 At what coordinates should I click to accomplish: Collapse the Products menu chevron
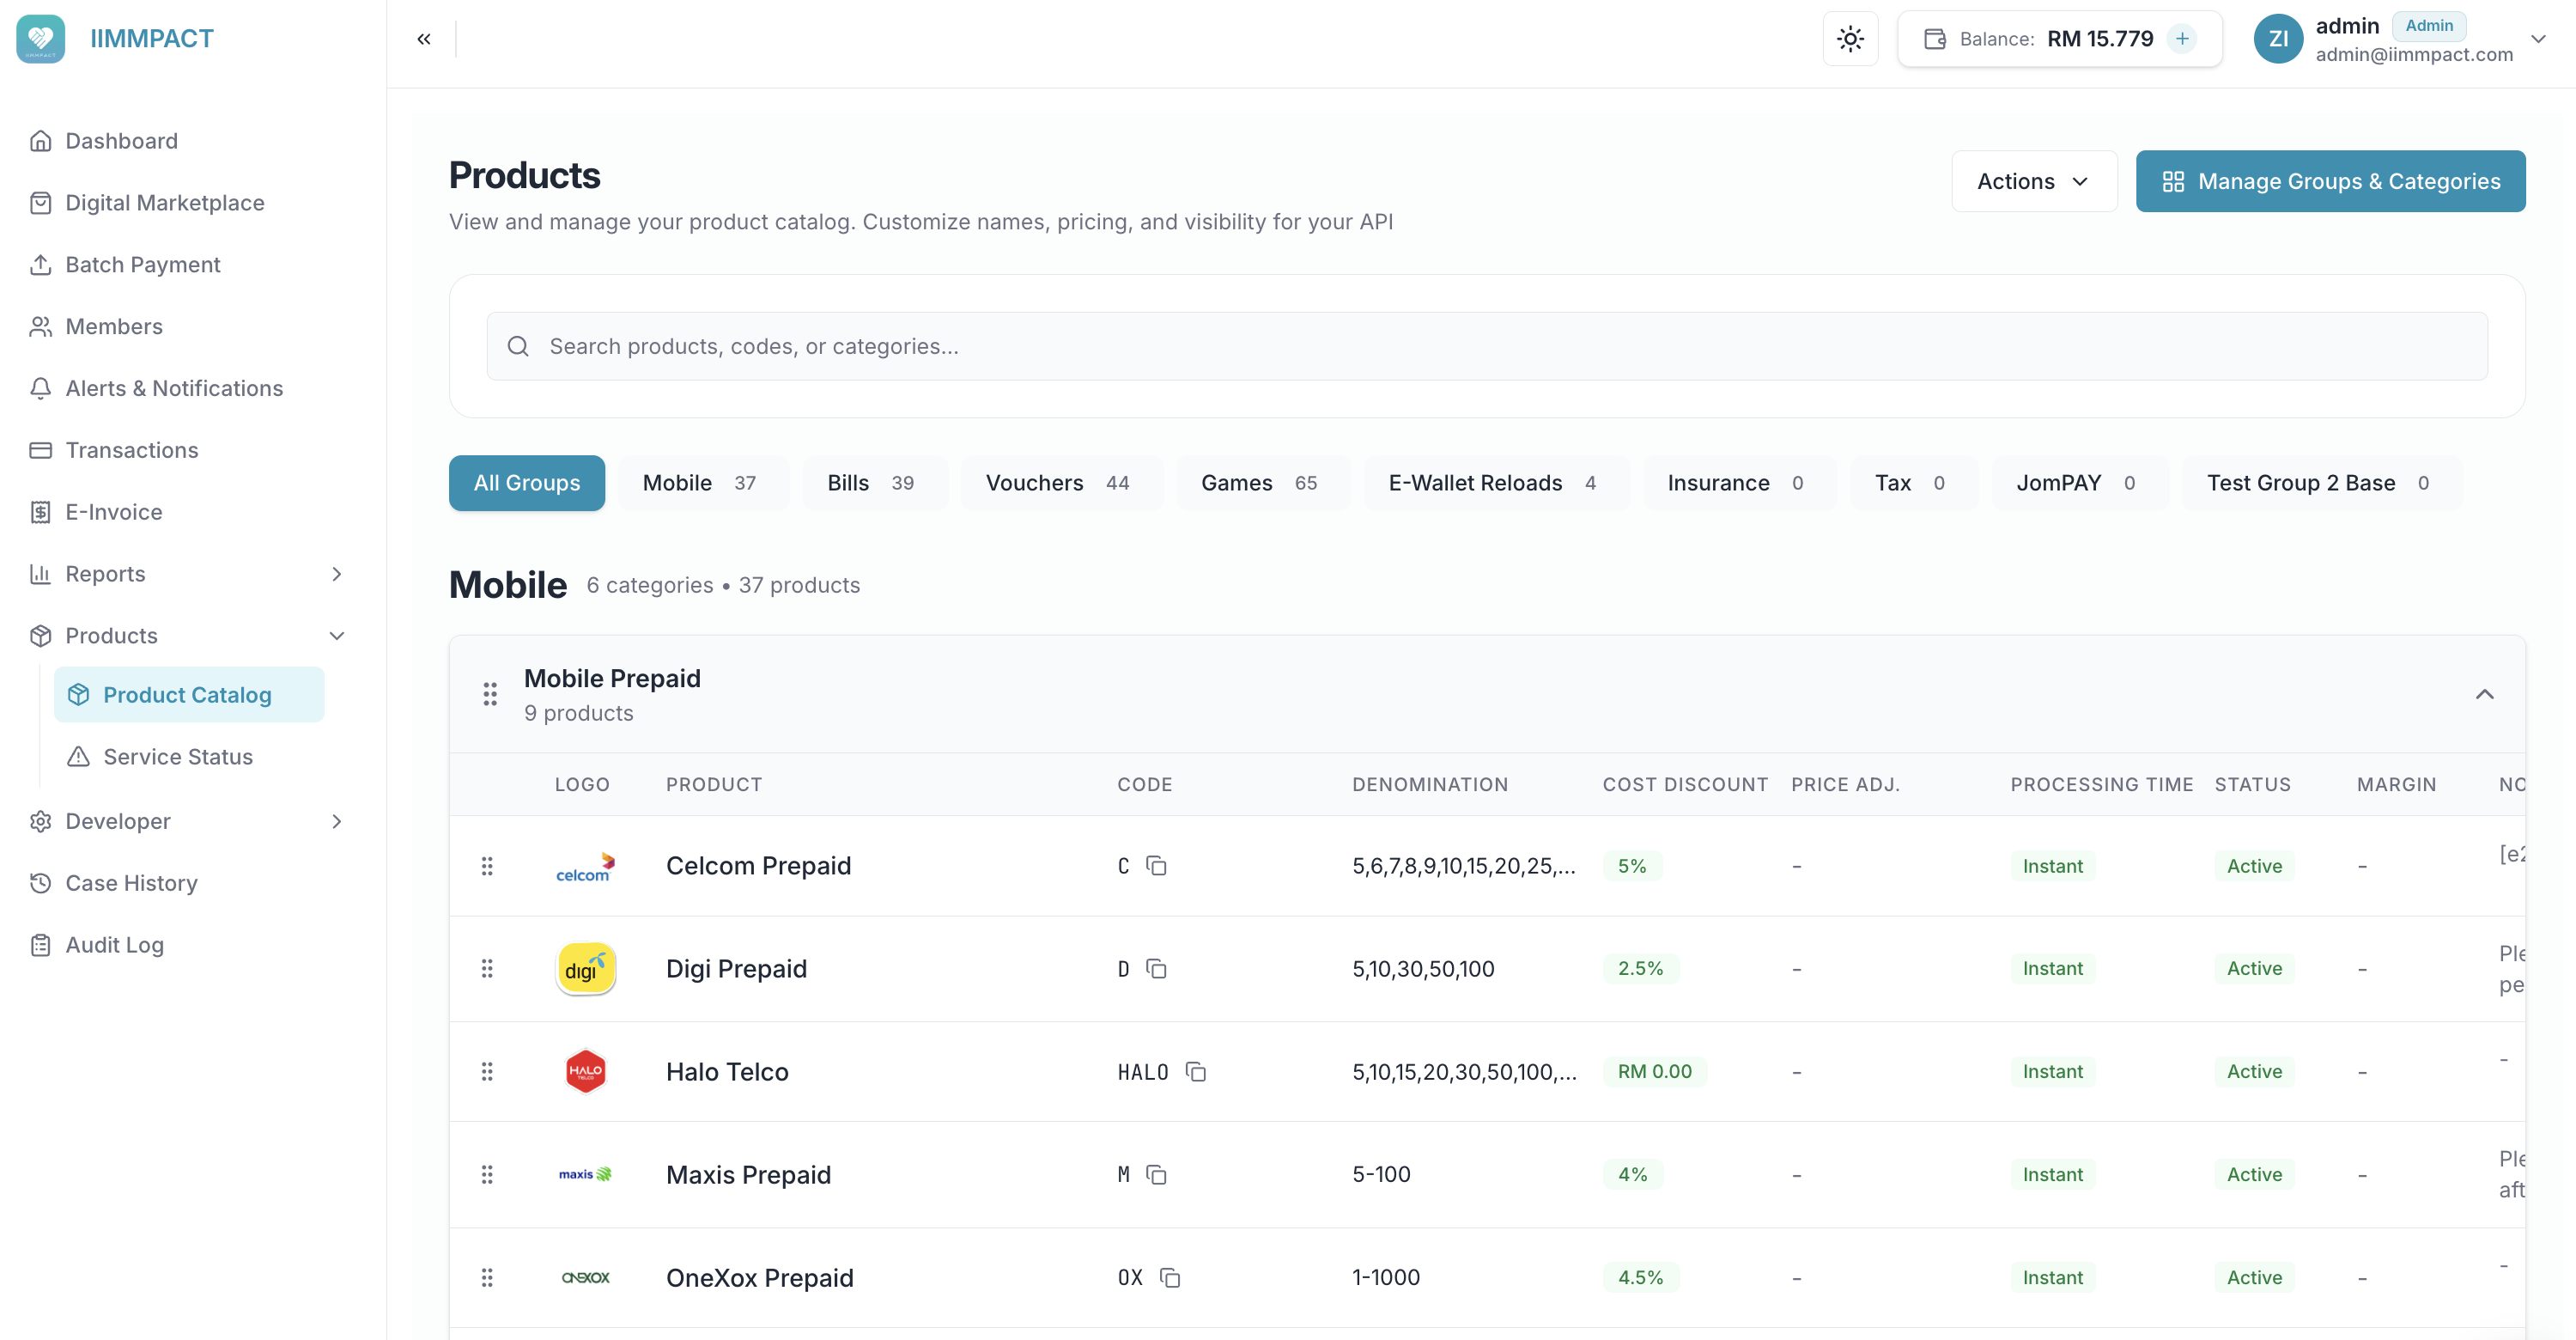(337, 636)
